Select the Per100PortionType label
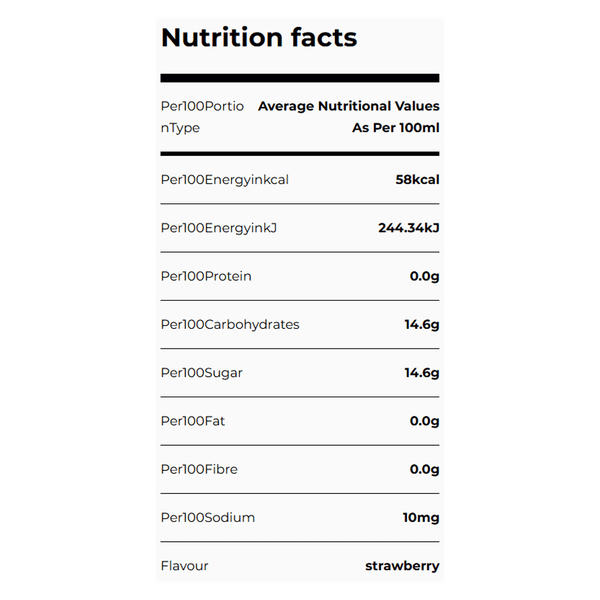The height and width of the screenshot is (600, 600). pyautogui.click(x=201, y=117)
